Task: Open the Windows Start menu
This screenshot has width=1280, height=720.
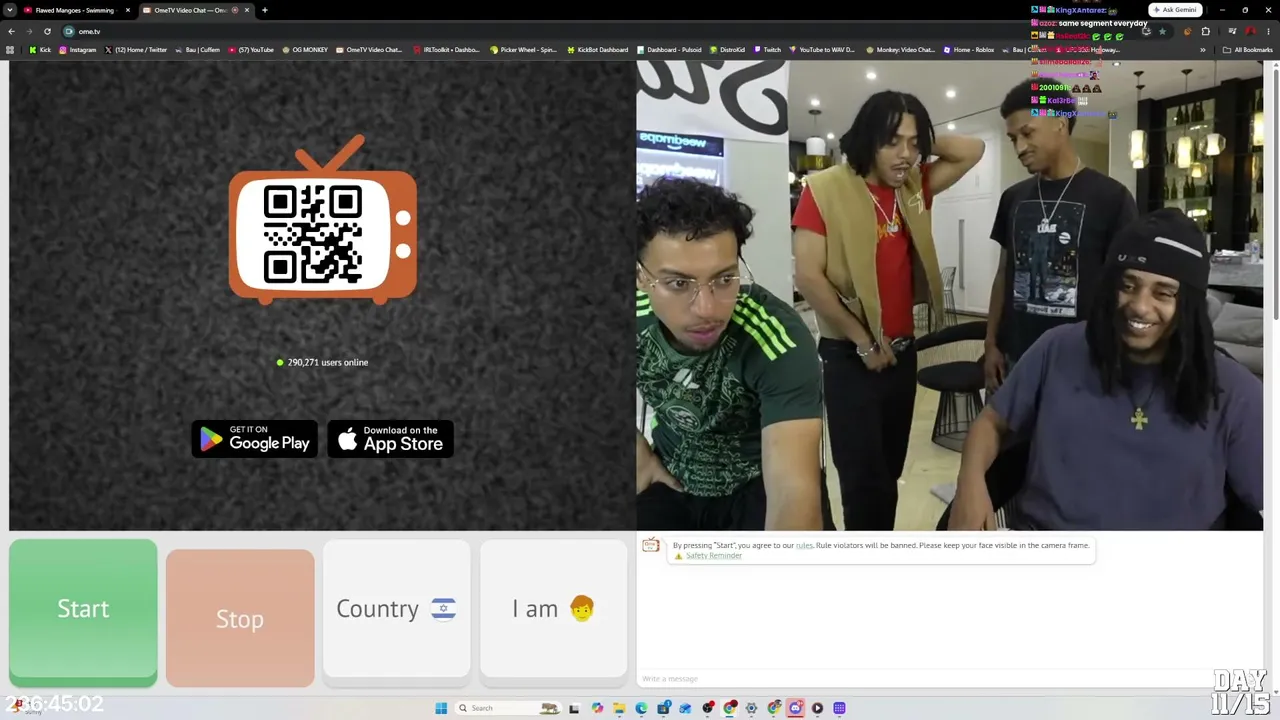Action: pyautogui.click(x=441, y=708)
